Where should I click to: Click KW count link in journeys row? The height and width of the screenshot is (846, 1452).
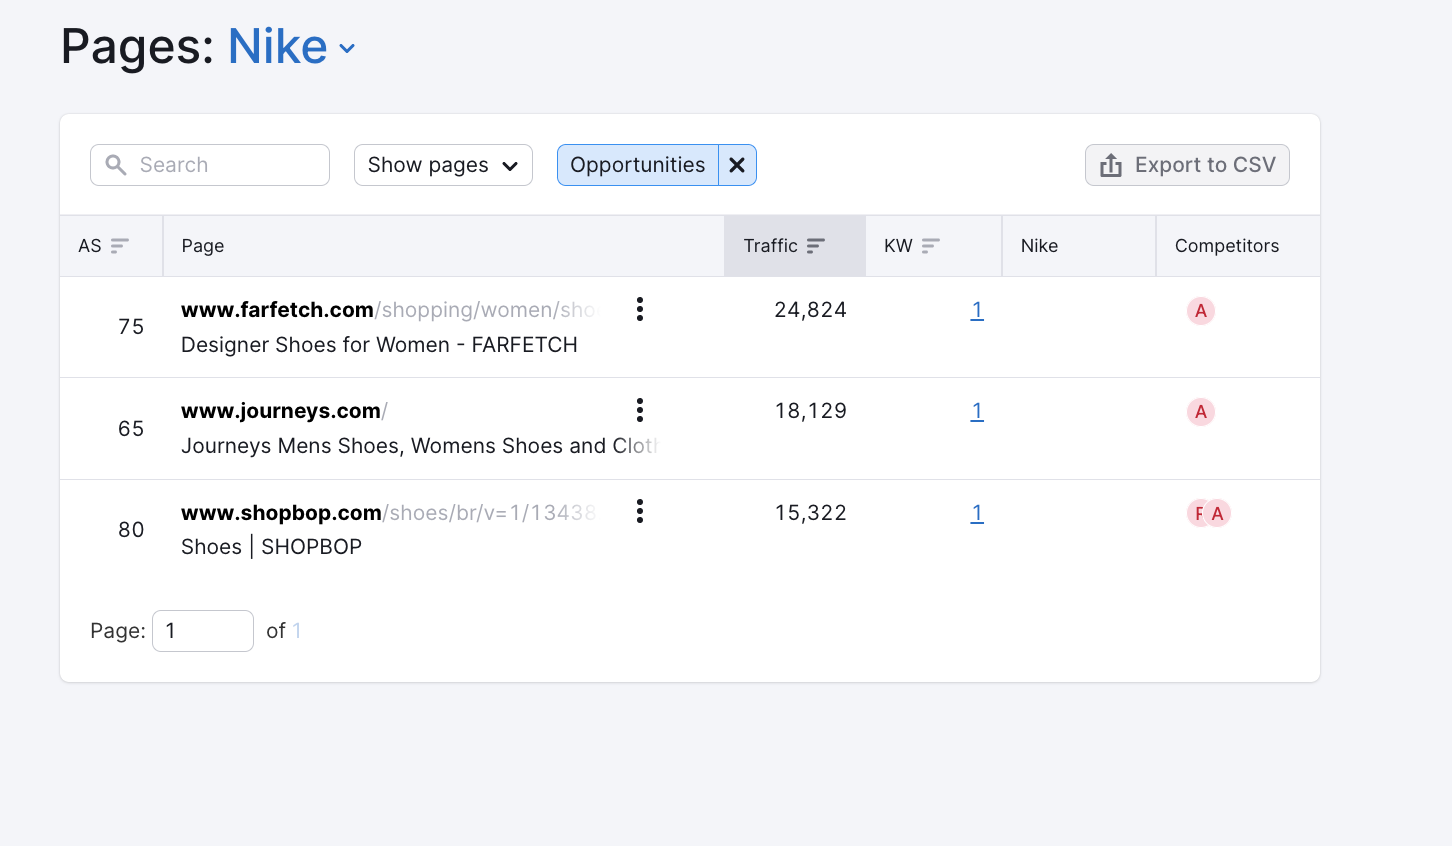point(977,411)
